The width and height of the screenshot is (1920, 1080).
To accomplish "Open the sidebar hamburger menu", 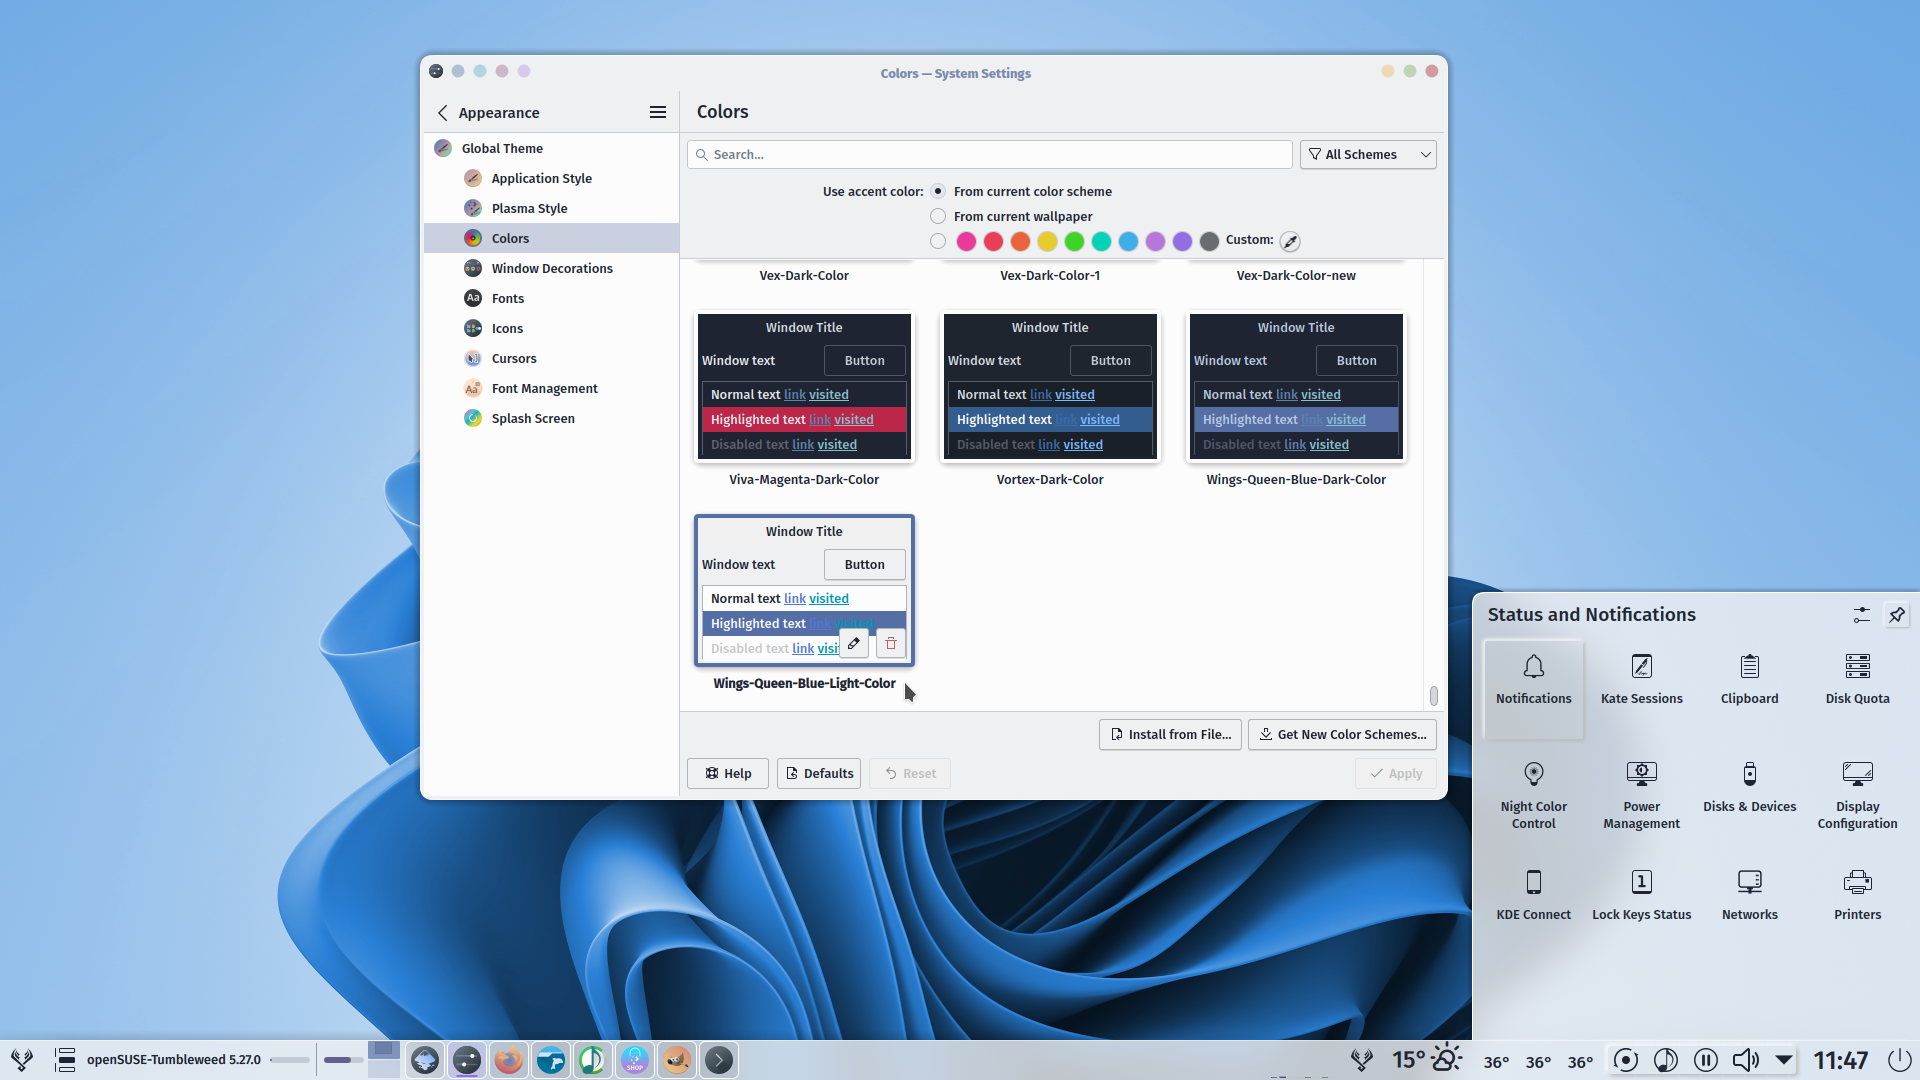I will (x=657, y=112).
